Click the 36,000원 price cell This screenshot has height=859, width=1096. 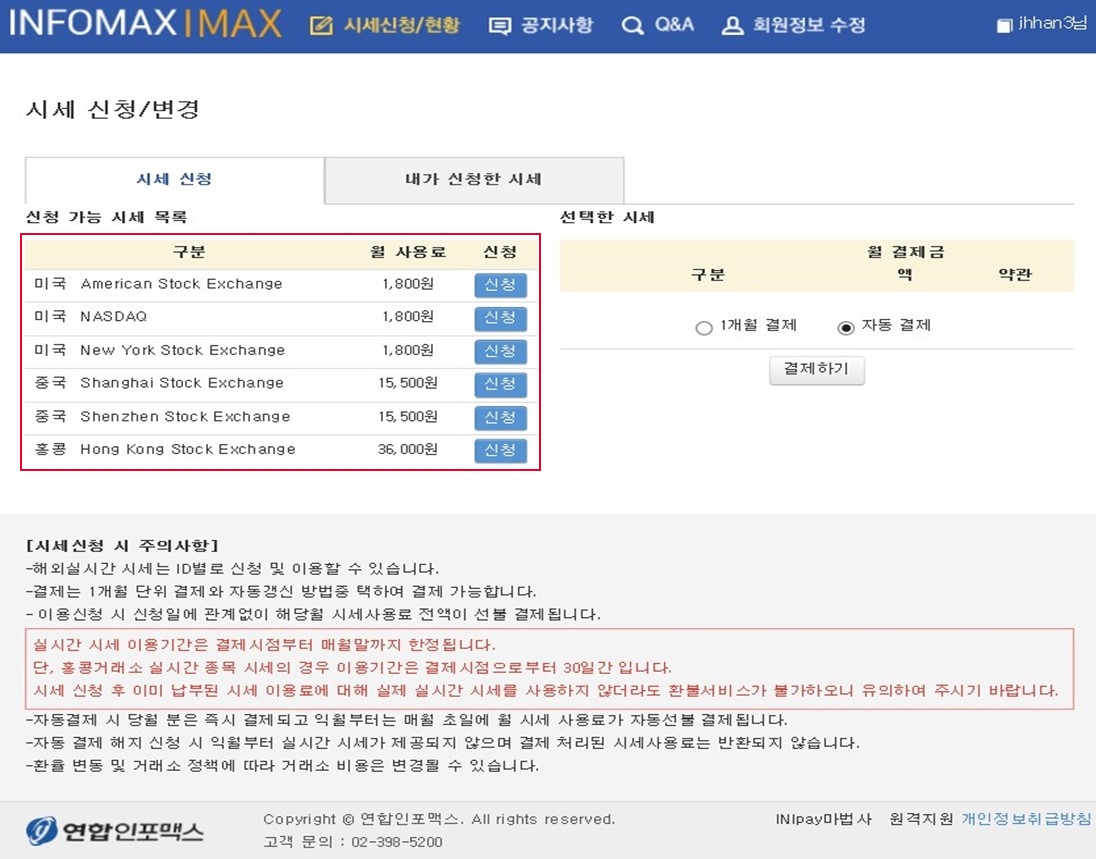tap(408, 449)
